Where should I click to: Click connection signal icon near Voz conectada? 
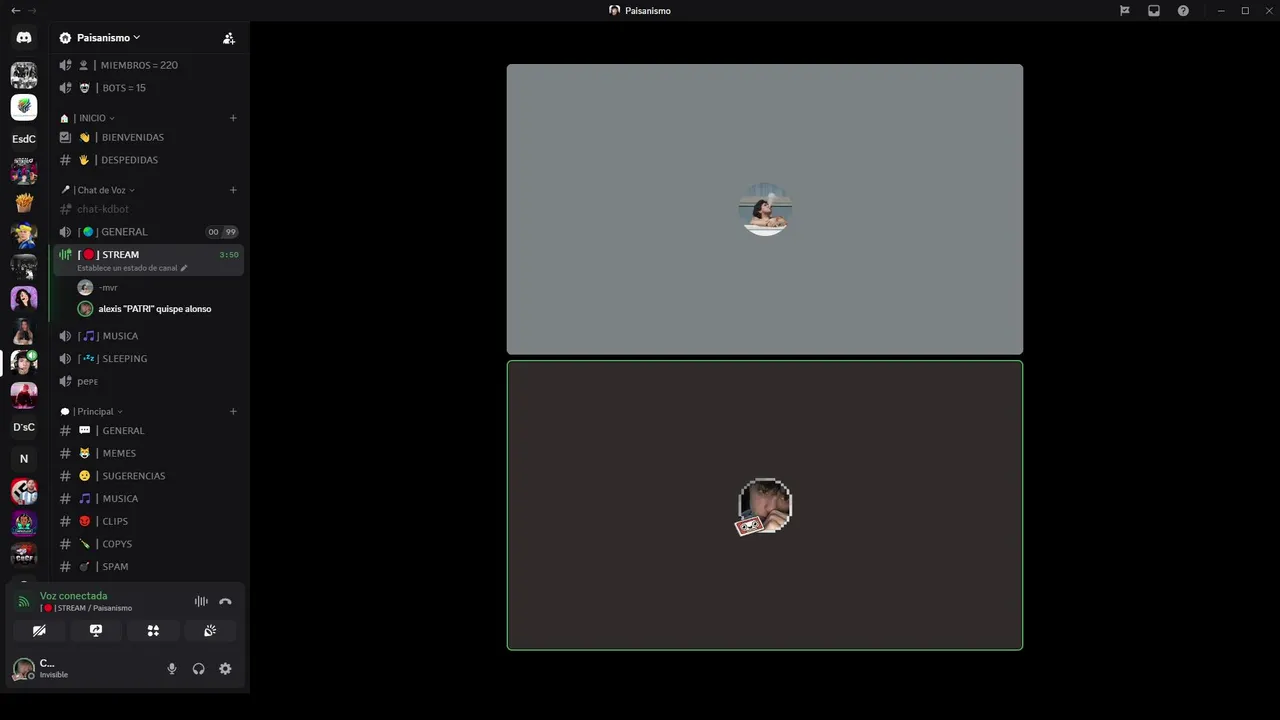[x=24, y=602]
